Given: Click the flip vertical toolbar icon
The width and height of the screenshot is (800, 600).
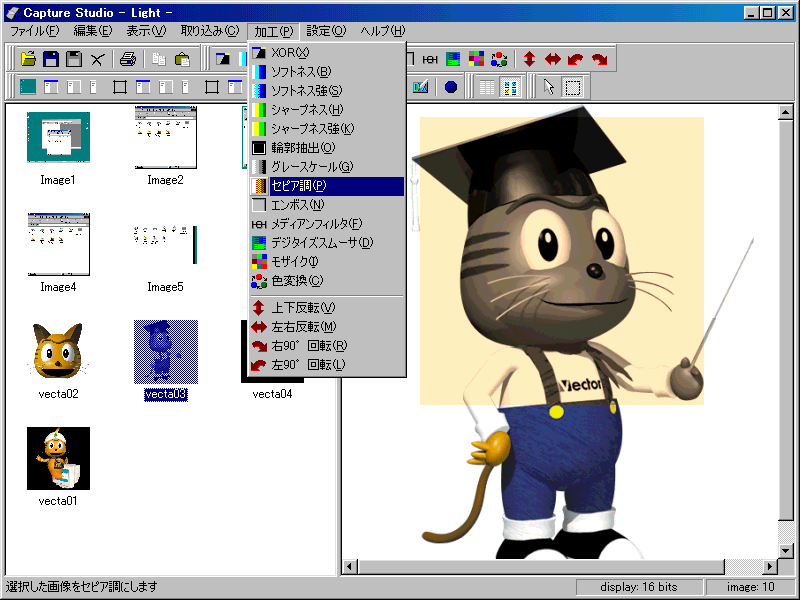Looking at the screenshot, I should [x=530, y=59].
